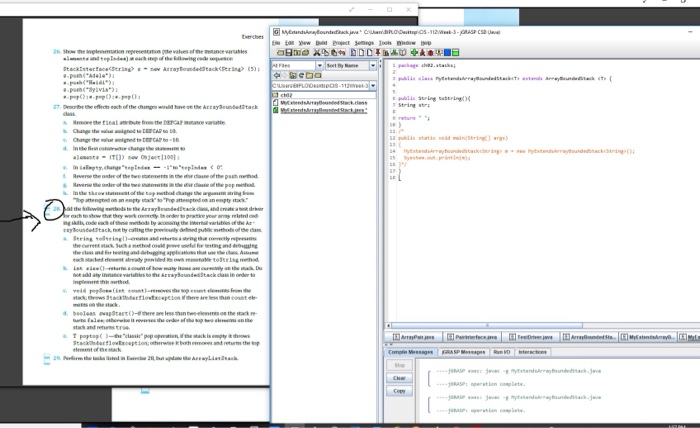Open the Edit menu
This screenshot has height=428, width=700.
click(290, 43)
